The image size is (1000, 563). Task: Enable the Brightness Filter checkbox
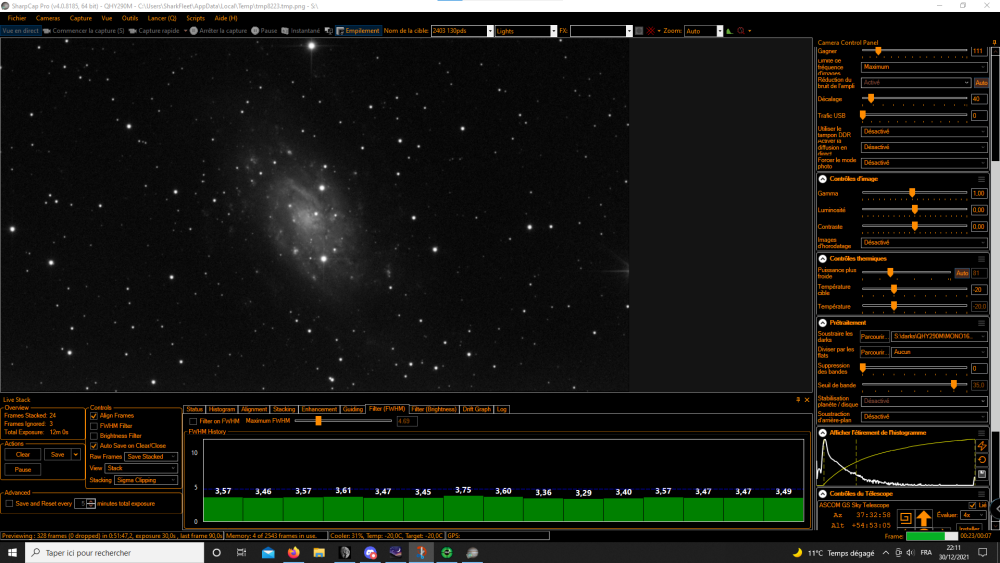coord(94,436)
